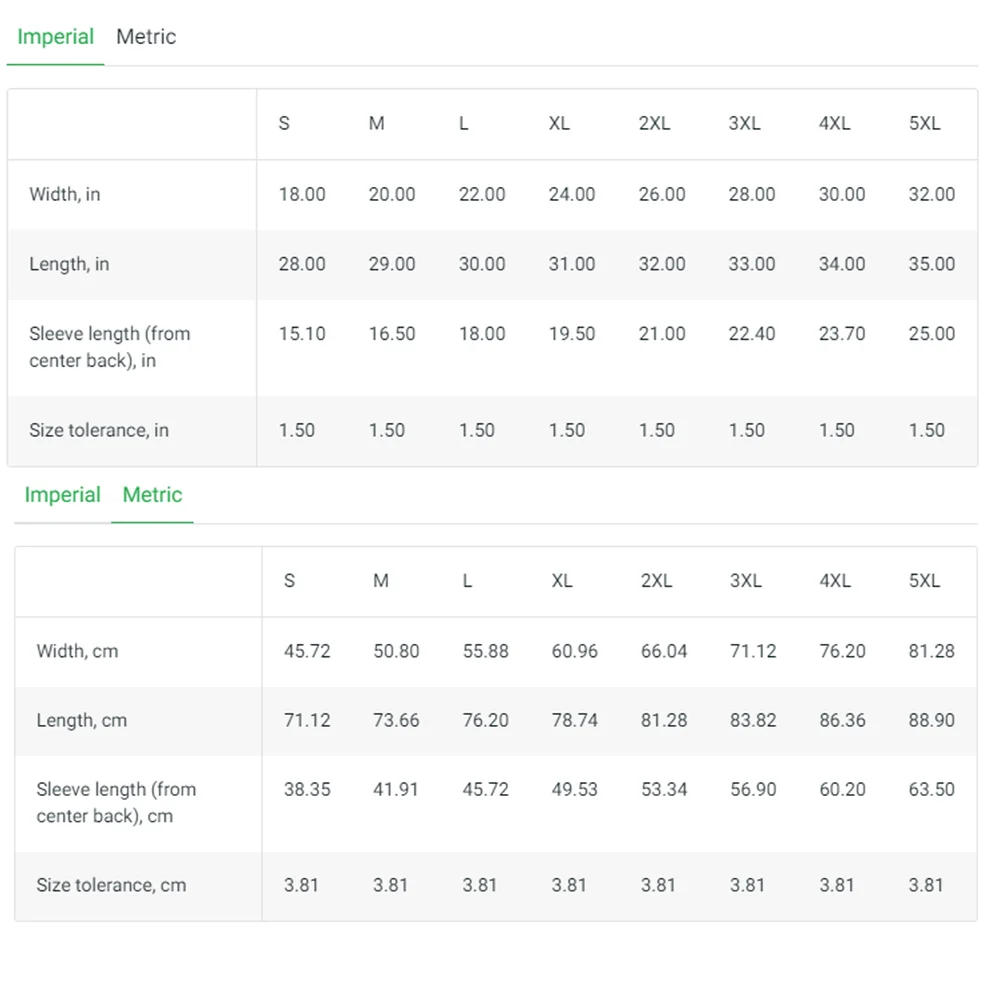
Task: Switch to Metric in the upper tab bar
Action: (x=146, y=37)
